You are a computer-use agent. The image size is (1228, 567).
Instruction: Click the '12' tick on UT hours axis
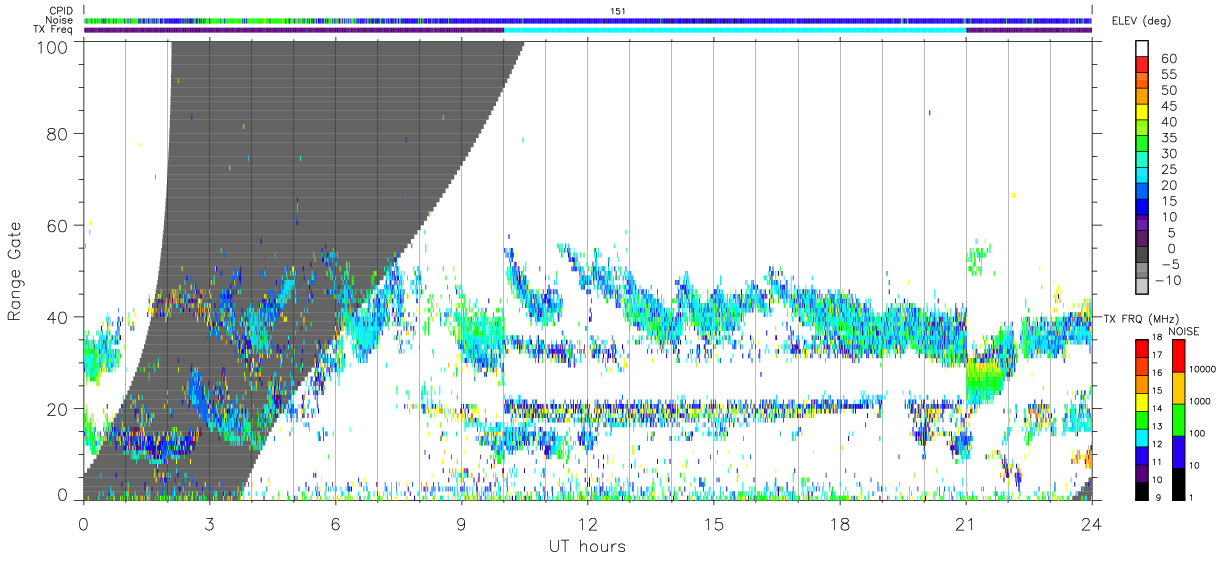(588, 523)
